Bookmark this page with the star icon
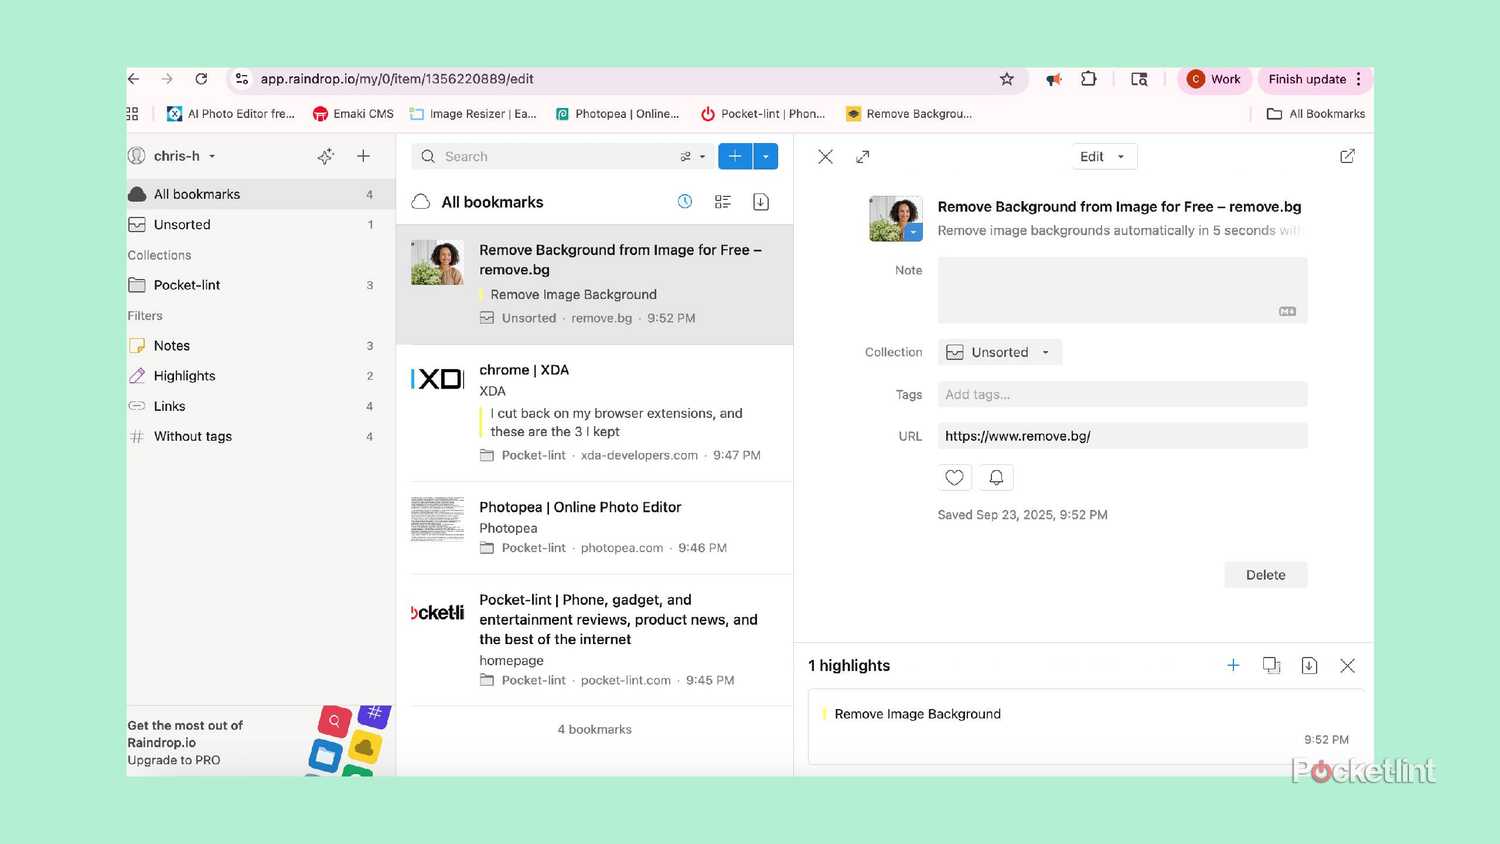1500x844 pixels. point(1007,79)
